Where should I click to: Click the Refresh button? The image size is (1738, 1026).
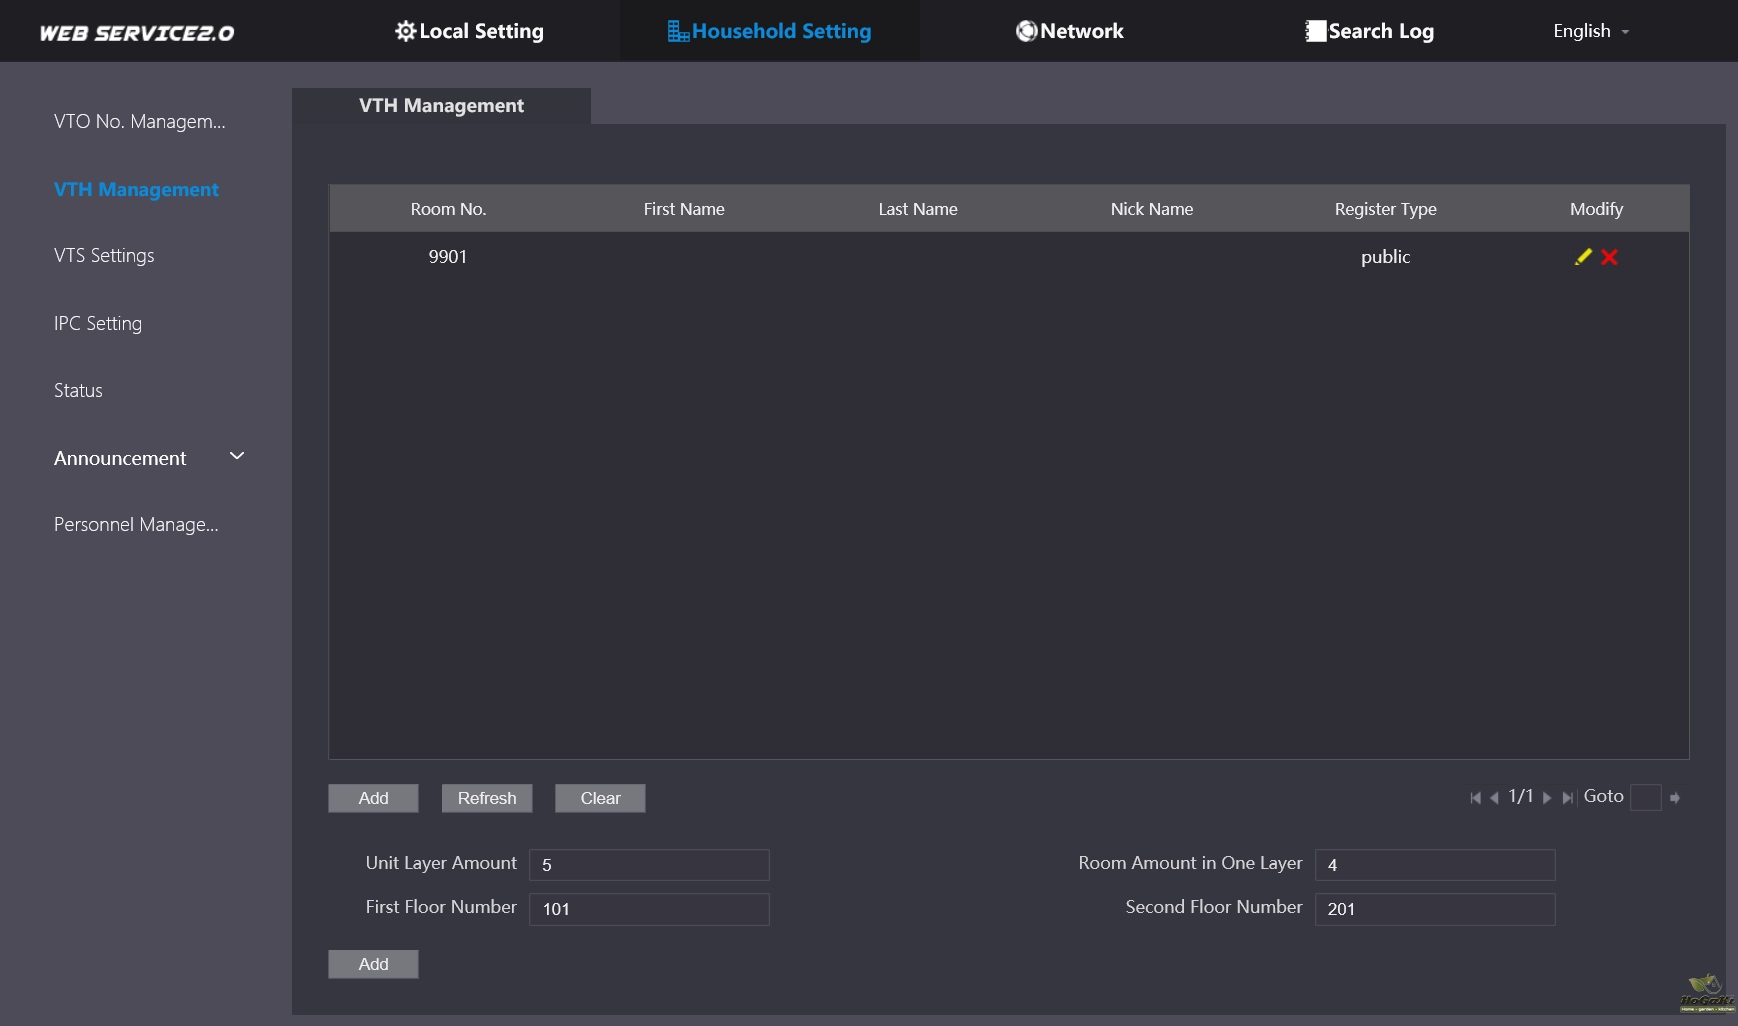487,798
